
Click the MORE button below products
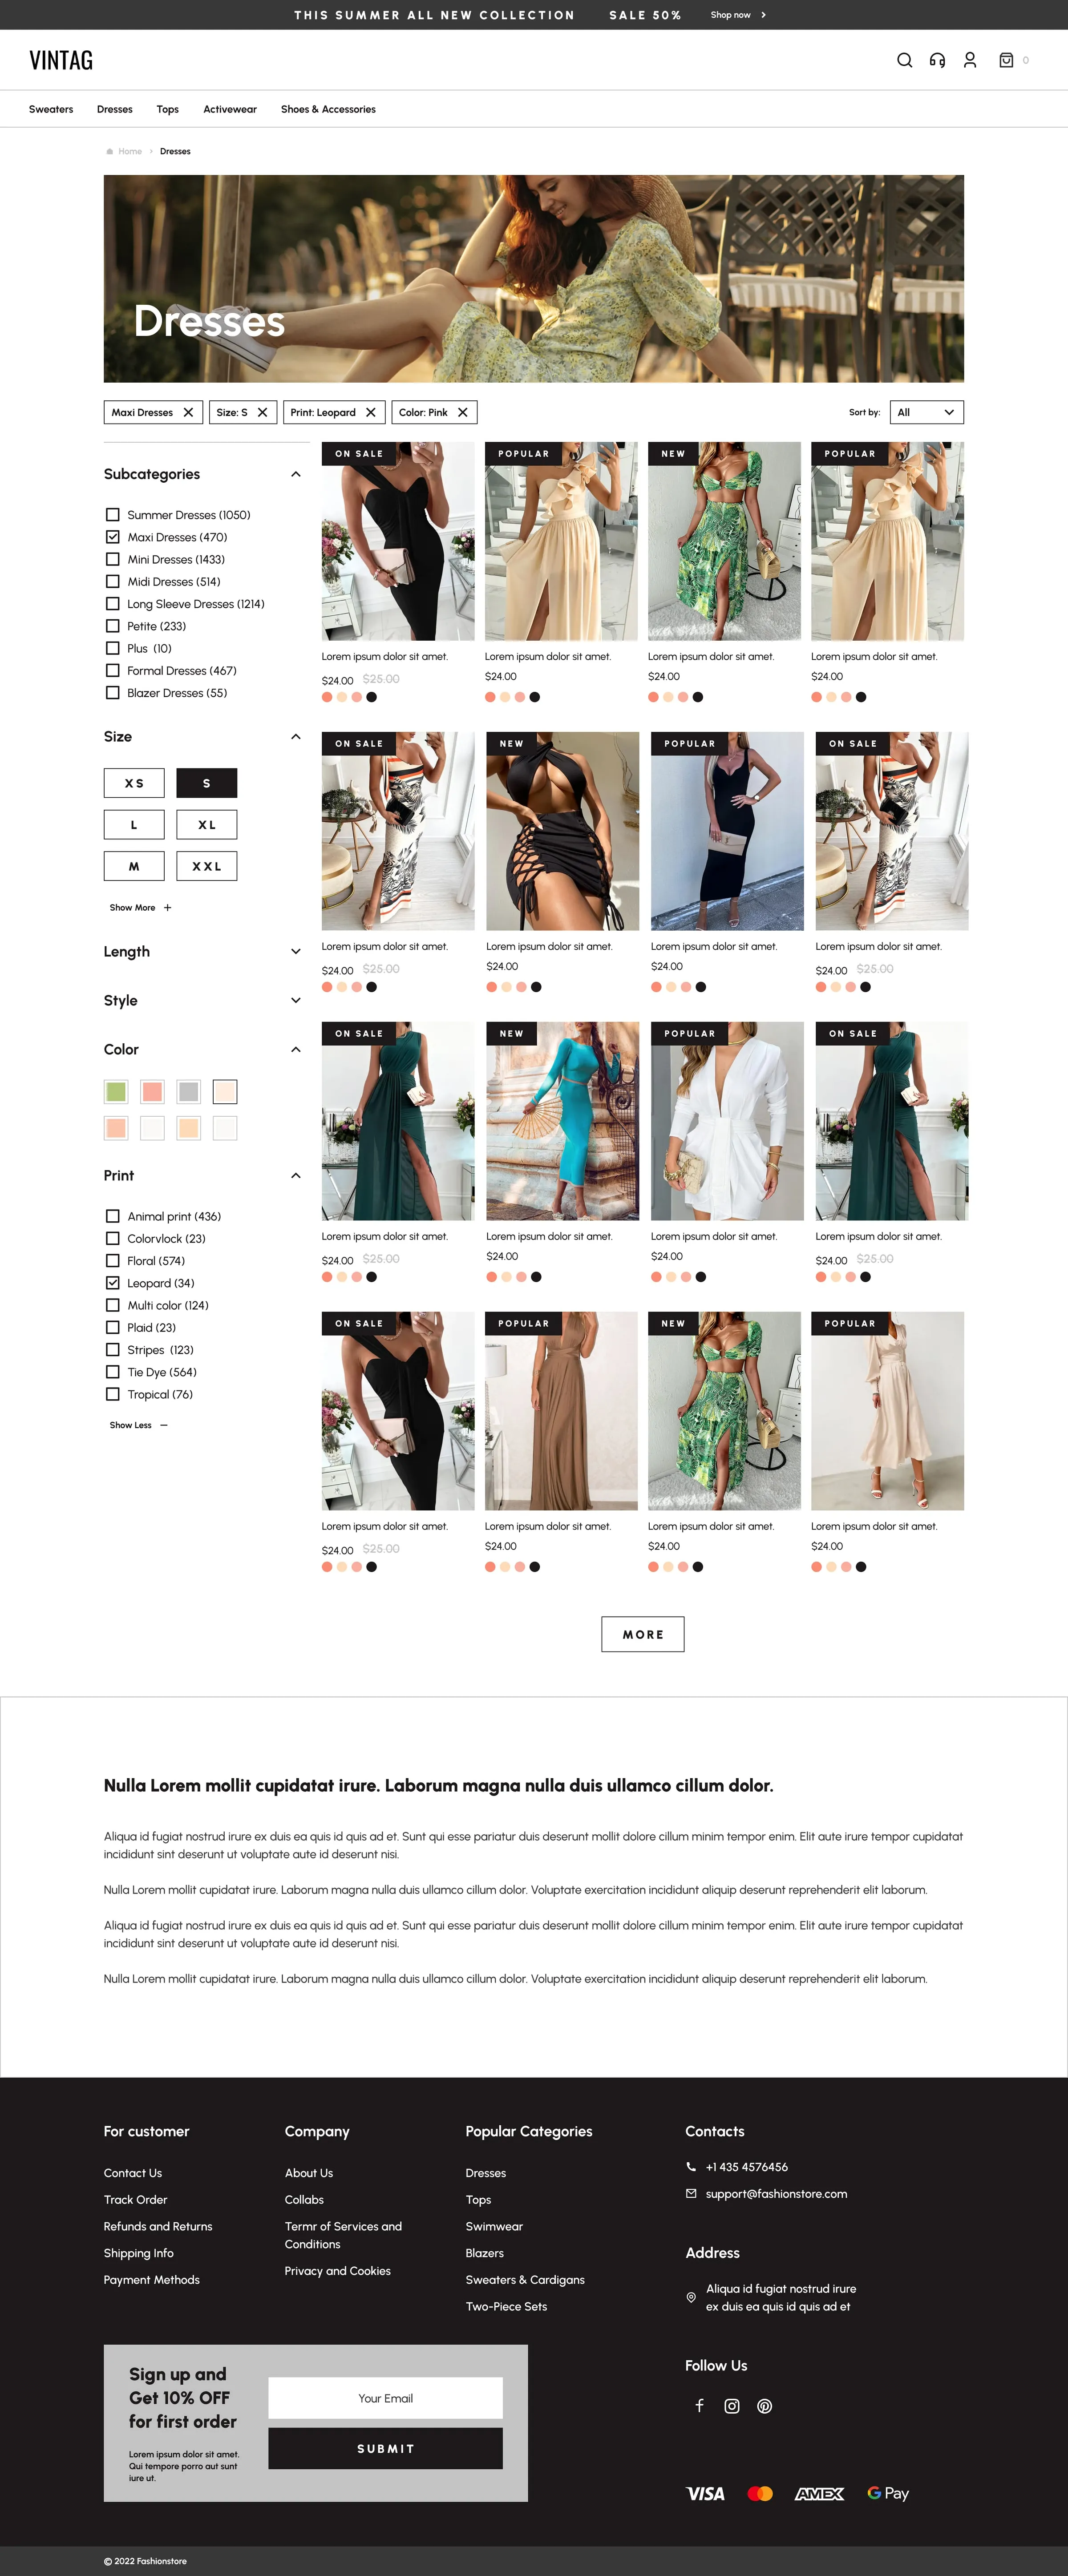[x=643, y=1634]
